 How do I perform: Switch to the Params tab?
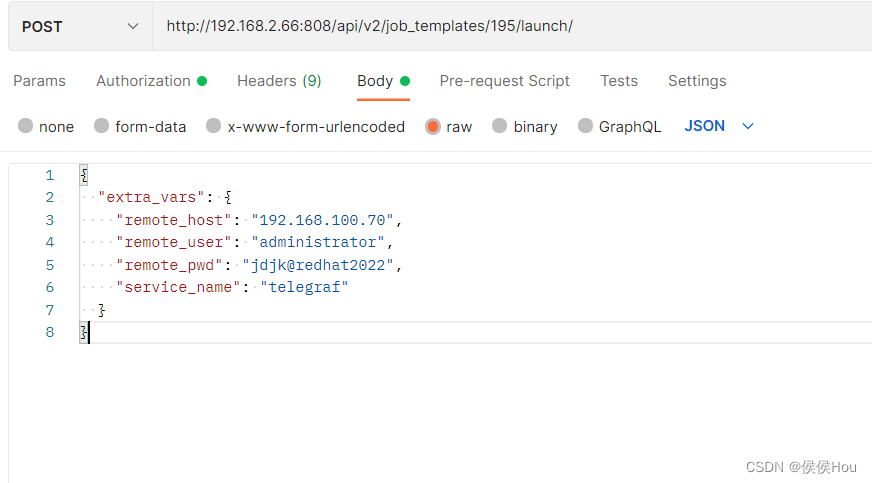[39, 81]
